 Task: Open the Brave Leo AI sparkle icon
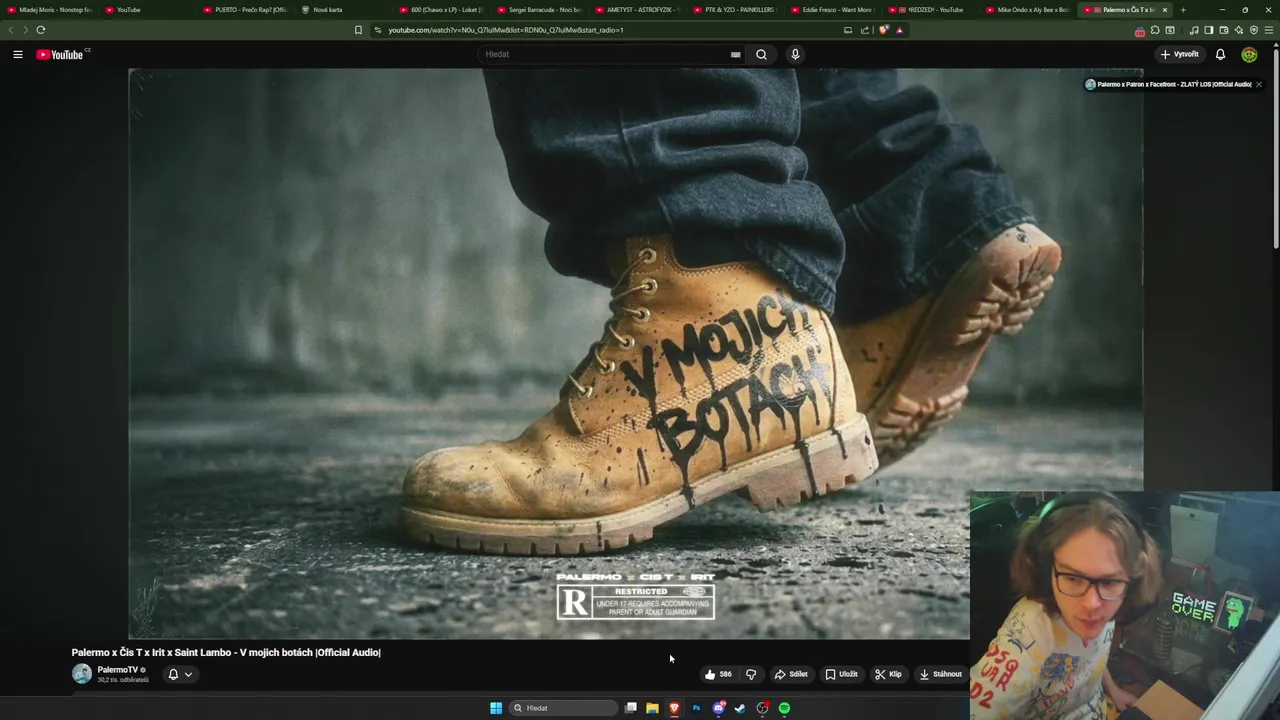tap(1238, 30)
